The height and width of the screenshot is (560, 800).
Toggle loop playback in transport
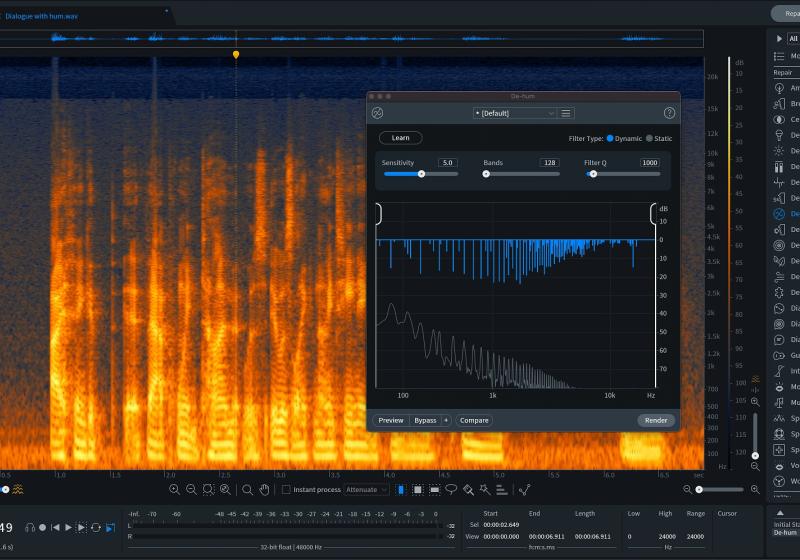pyautogui.click(x=95, y=527)
